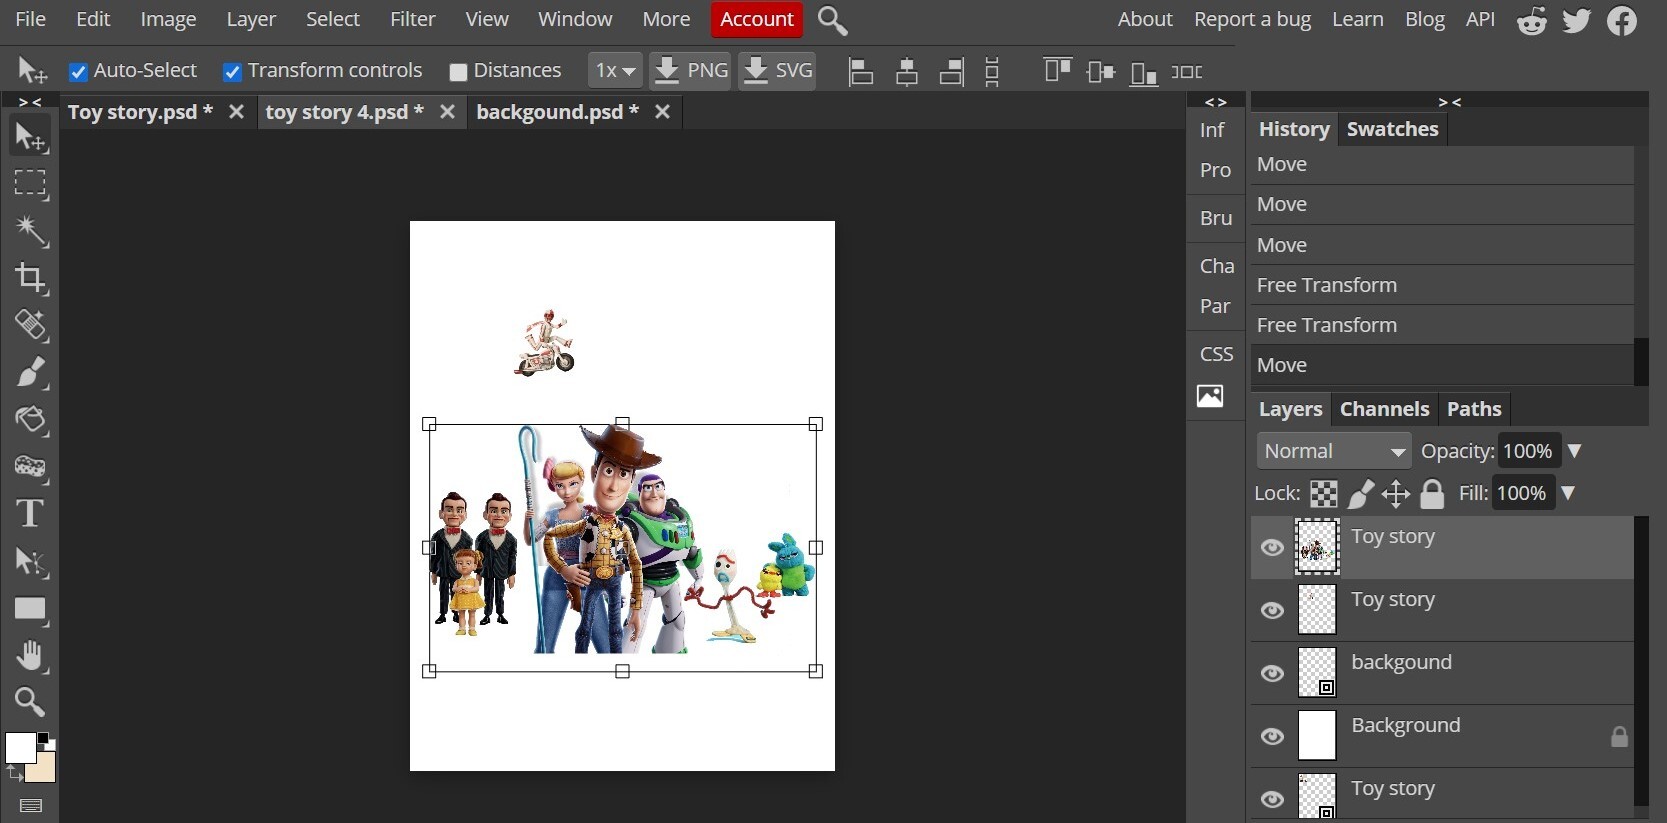1667x823 pixels.
Task: Select the Move tool in left toolbar
Action: [30, 137]
